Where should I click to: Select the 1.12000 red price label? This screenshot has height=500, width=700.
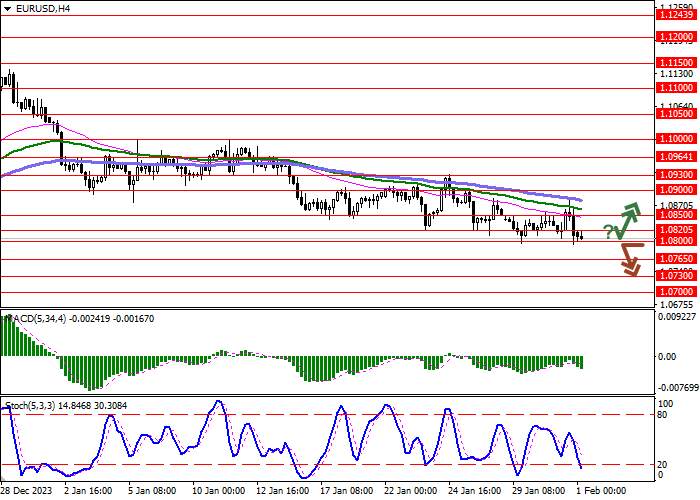coord(677,38)
